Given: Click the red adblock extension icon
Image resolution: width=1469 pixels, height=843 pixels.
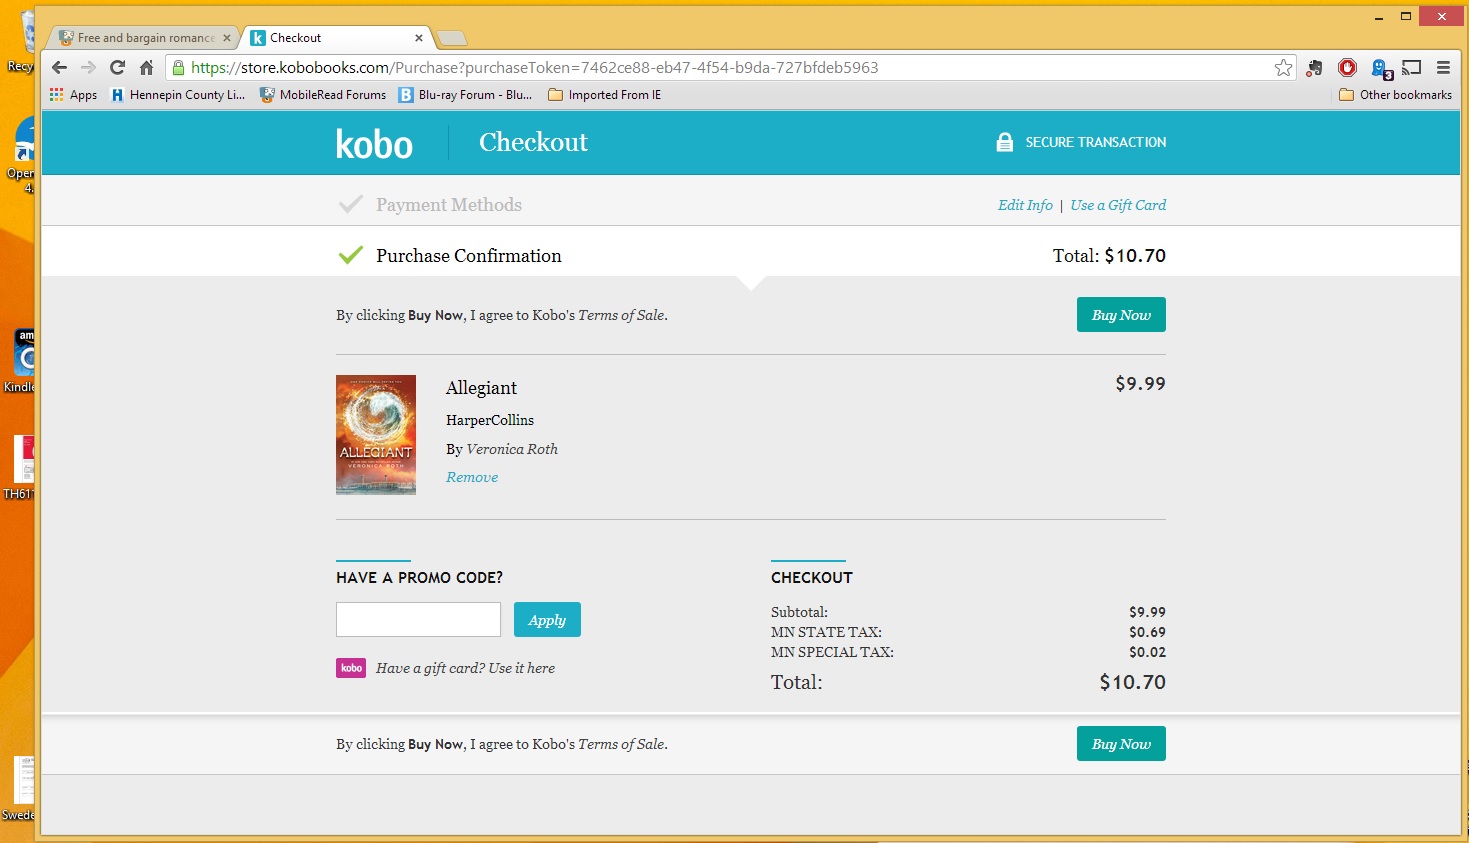Looking at the screenshot, I should [1347, 67].
